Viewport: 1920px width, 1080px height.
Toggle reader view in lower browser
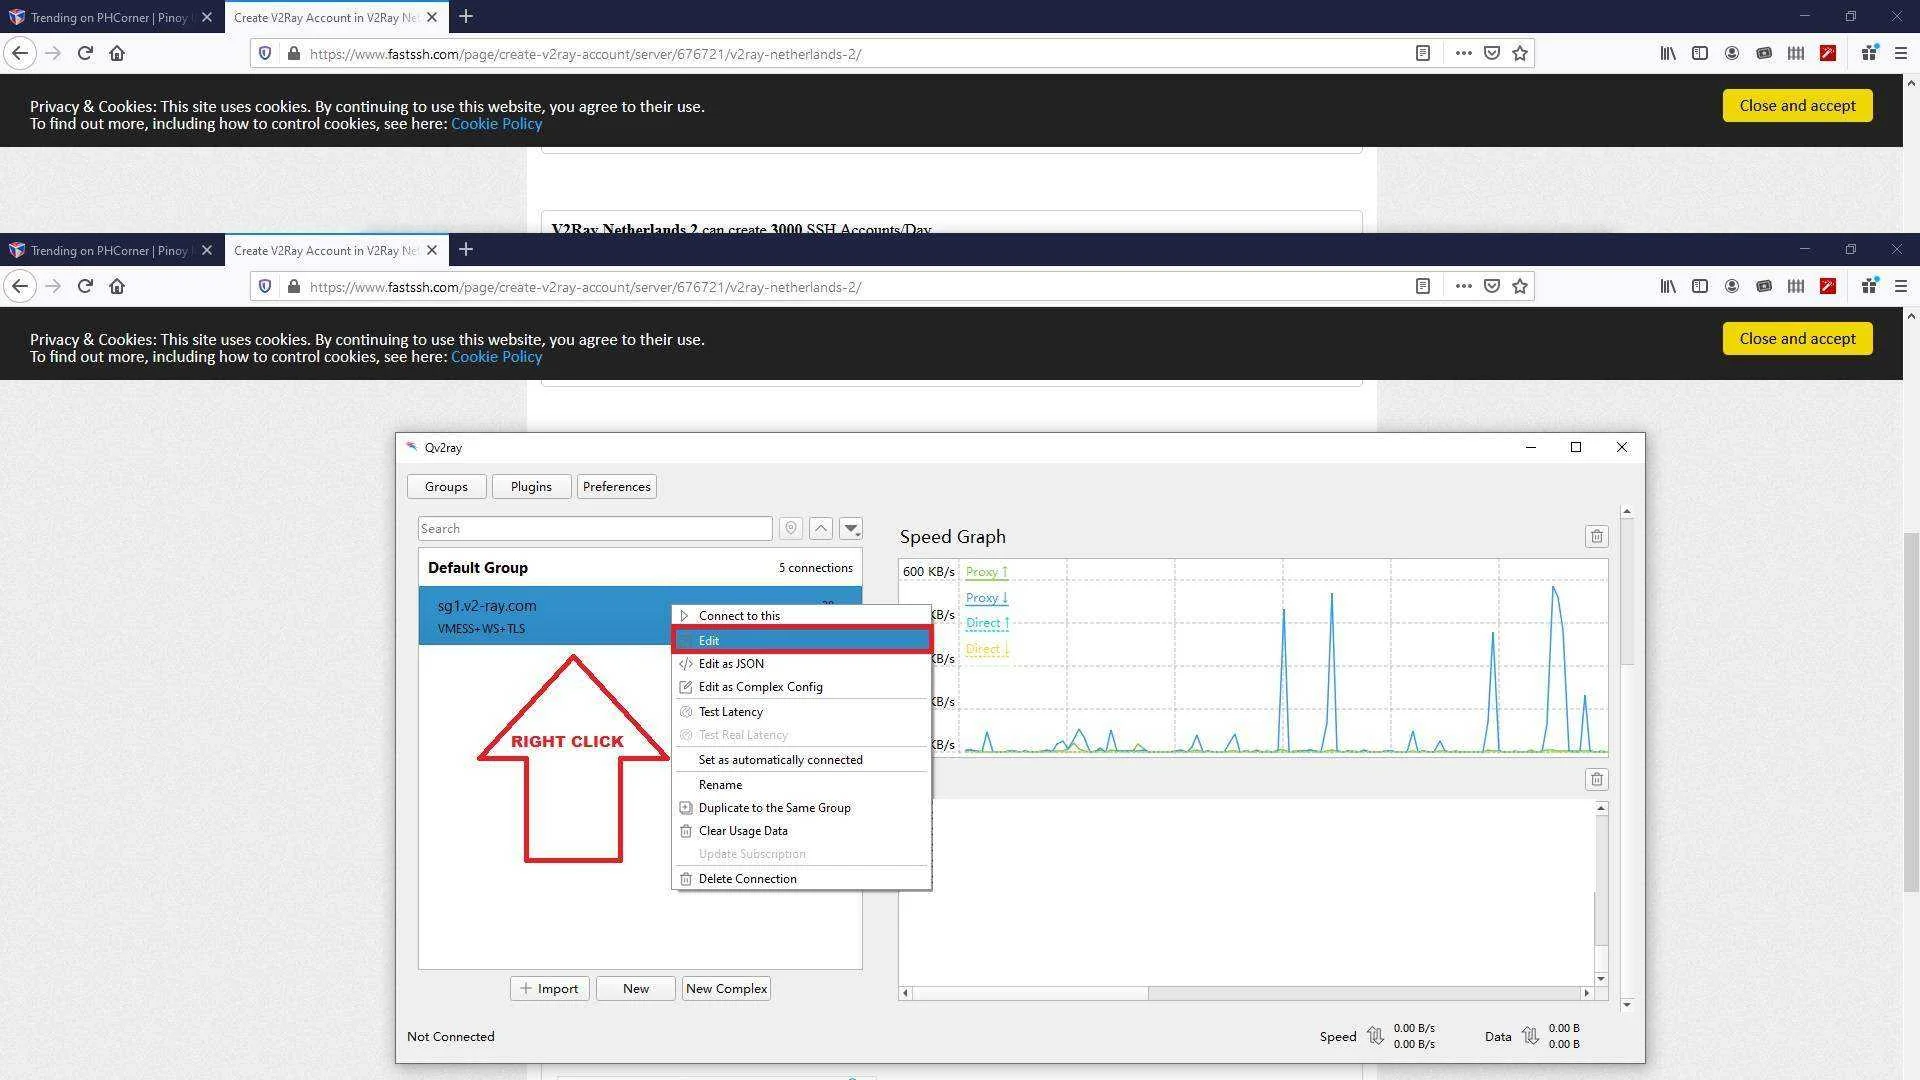pos(1423,287)
